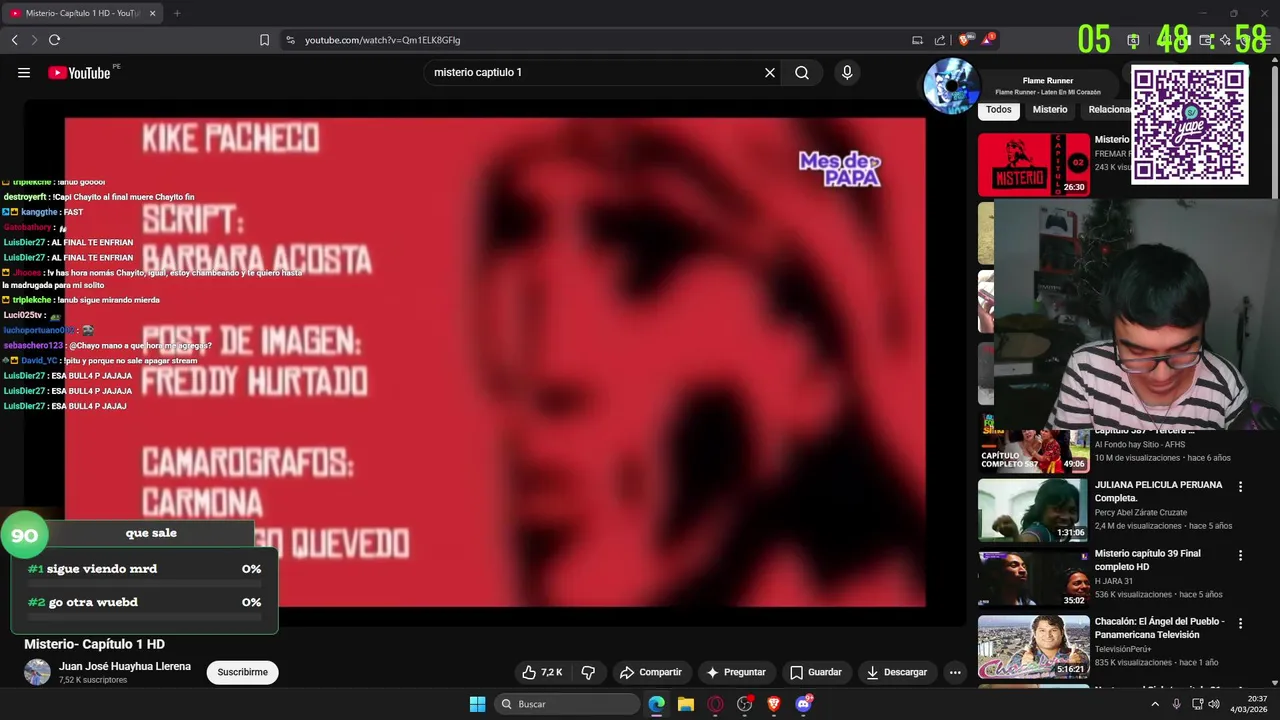Save the video with Guardar

tap(815, 672)
